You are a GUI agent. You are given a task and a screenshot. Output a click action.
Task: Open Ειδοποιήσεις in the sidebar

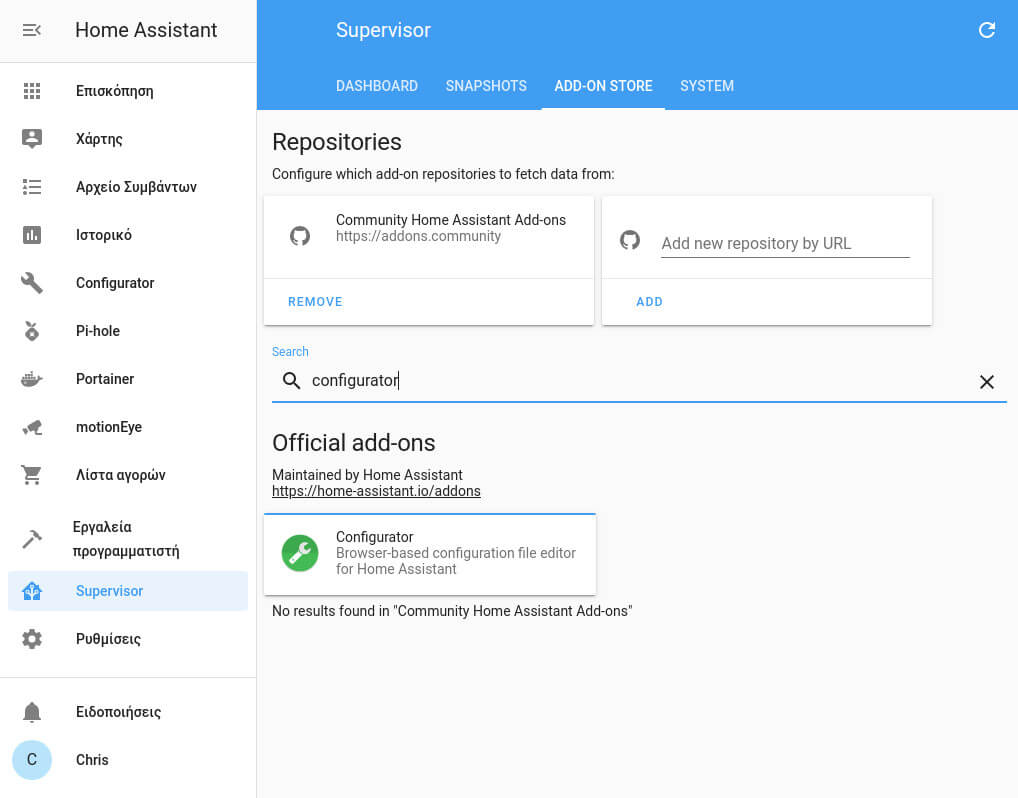point(128,712)
